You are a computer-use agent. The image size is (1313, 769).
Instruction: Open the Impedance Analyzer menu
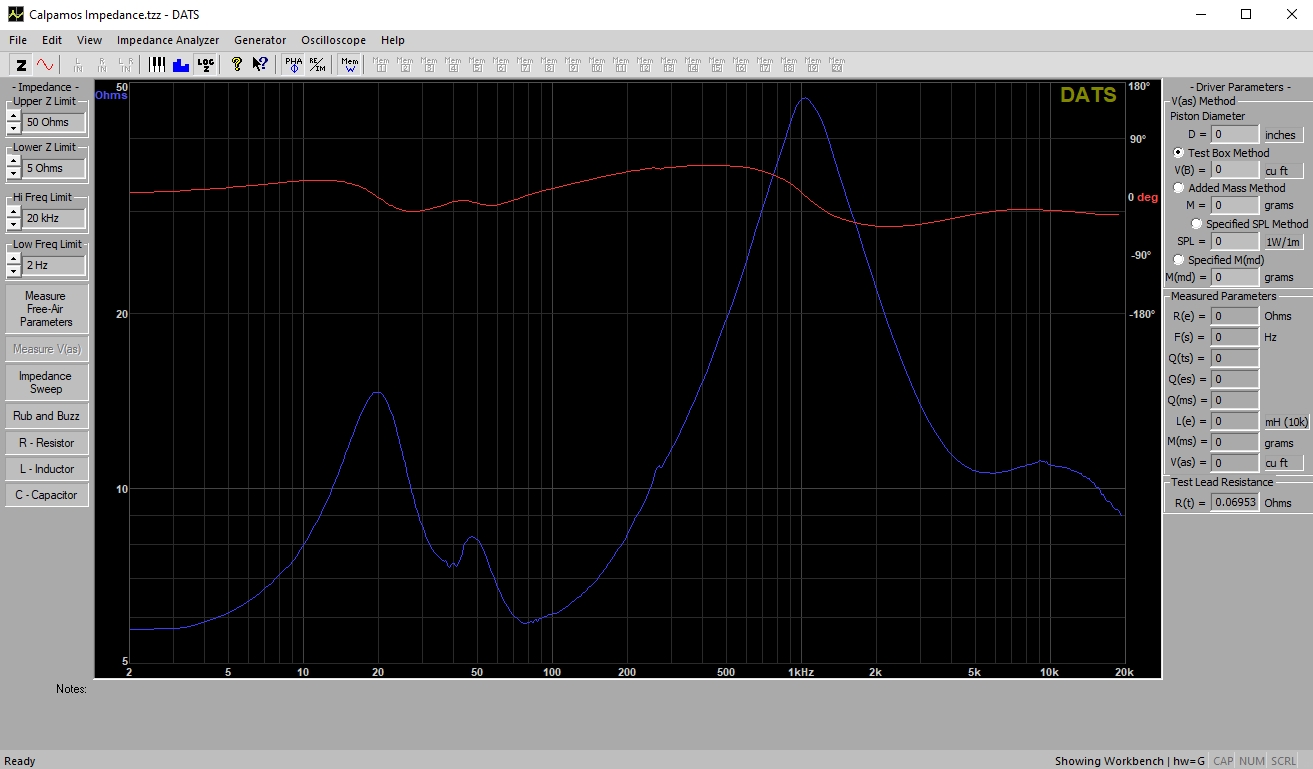click(x=167, y=40)
